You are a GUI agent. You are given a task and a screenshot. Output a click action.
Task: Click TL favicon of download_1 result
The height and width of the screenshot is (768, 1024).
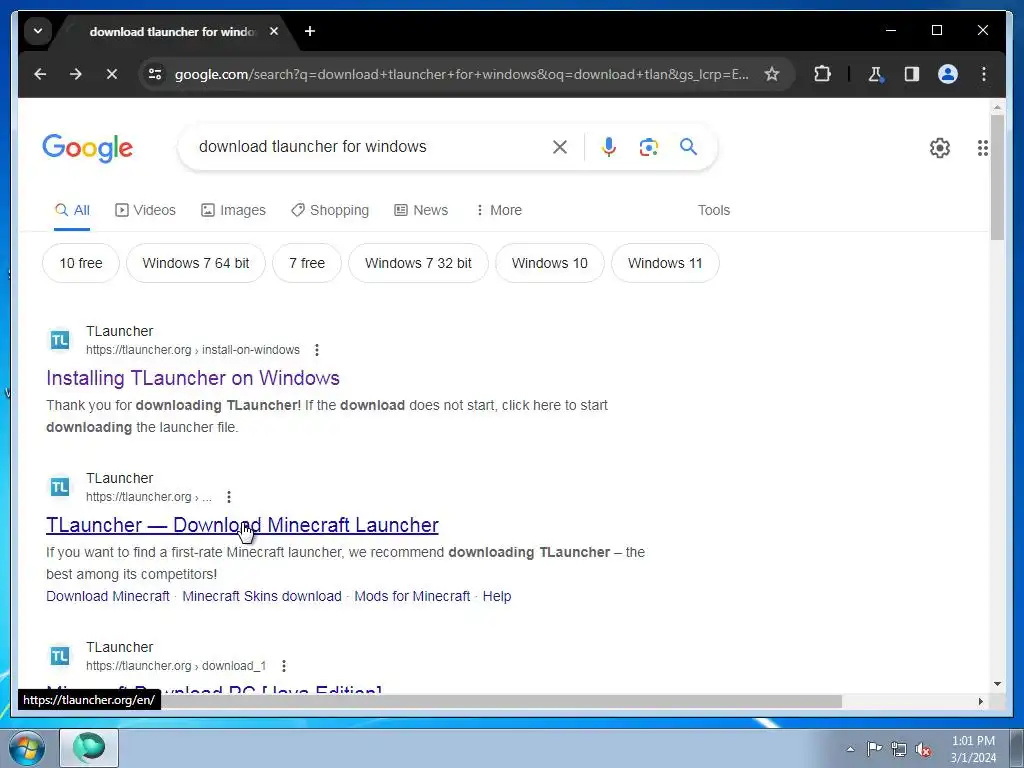pyautogui.click(x=60, y=656)
